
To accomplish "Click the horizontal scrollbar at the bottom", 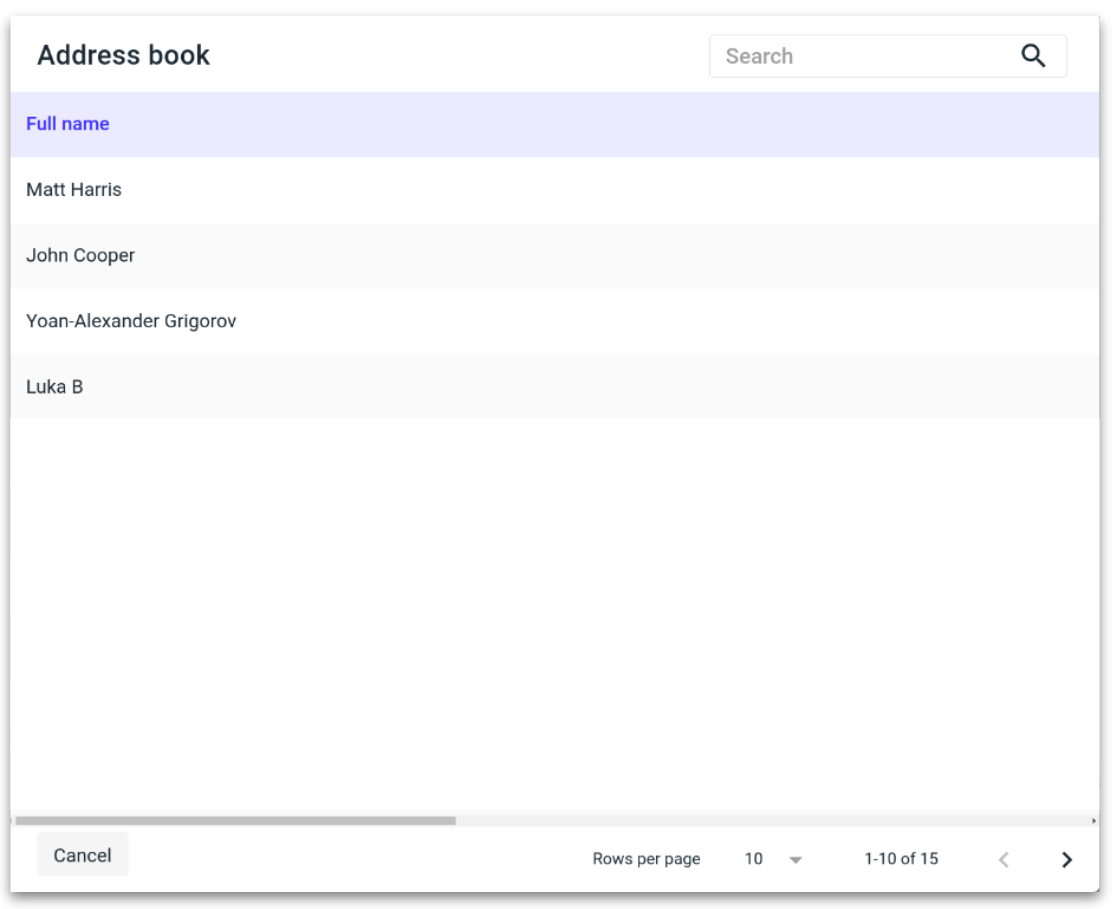I will pos(235,822).
